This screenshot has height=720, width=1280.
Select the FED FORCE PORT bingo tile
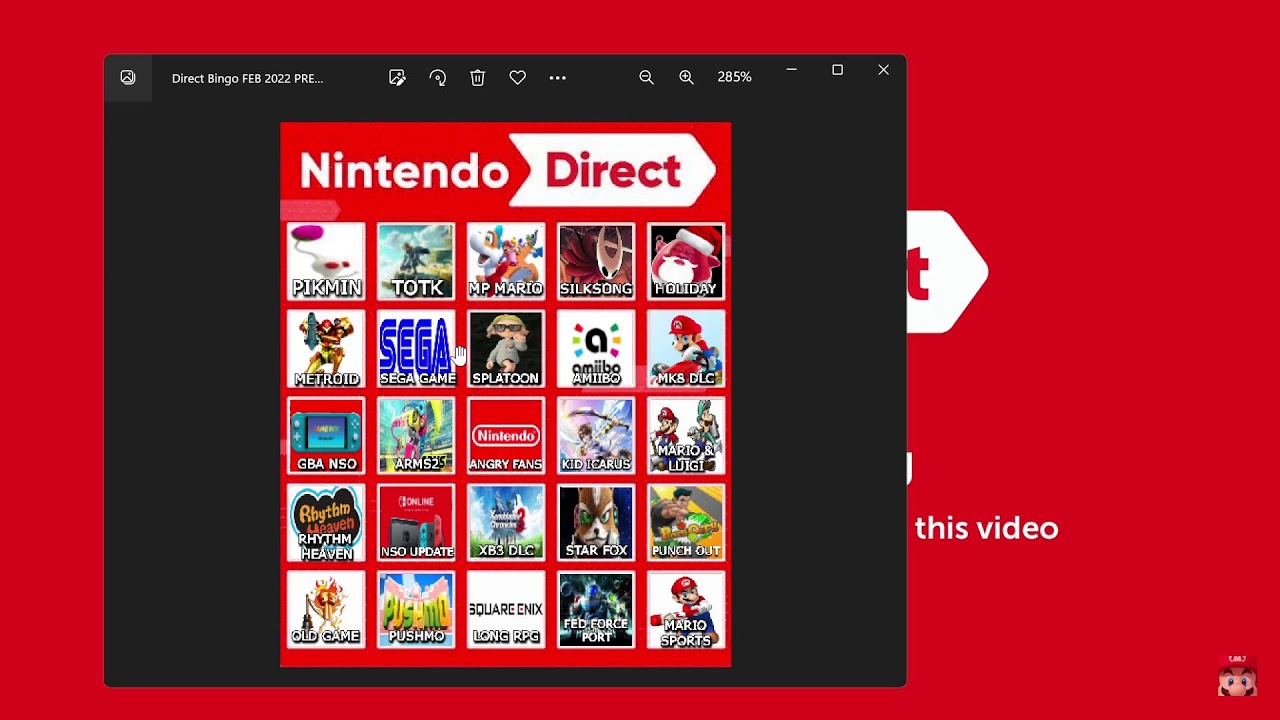(596, 610)
